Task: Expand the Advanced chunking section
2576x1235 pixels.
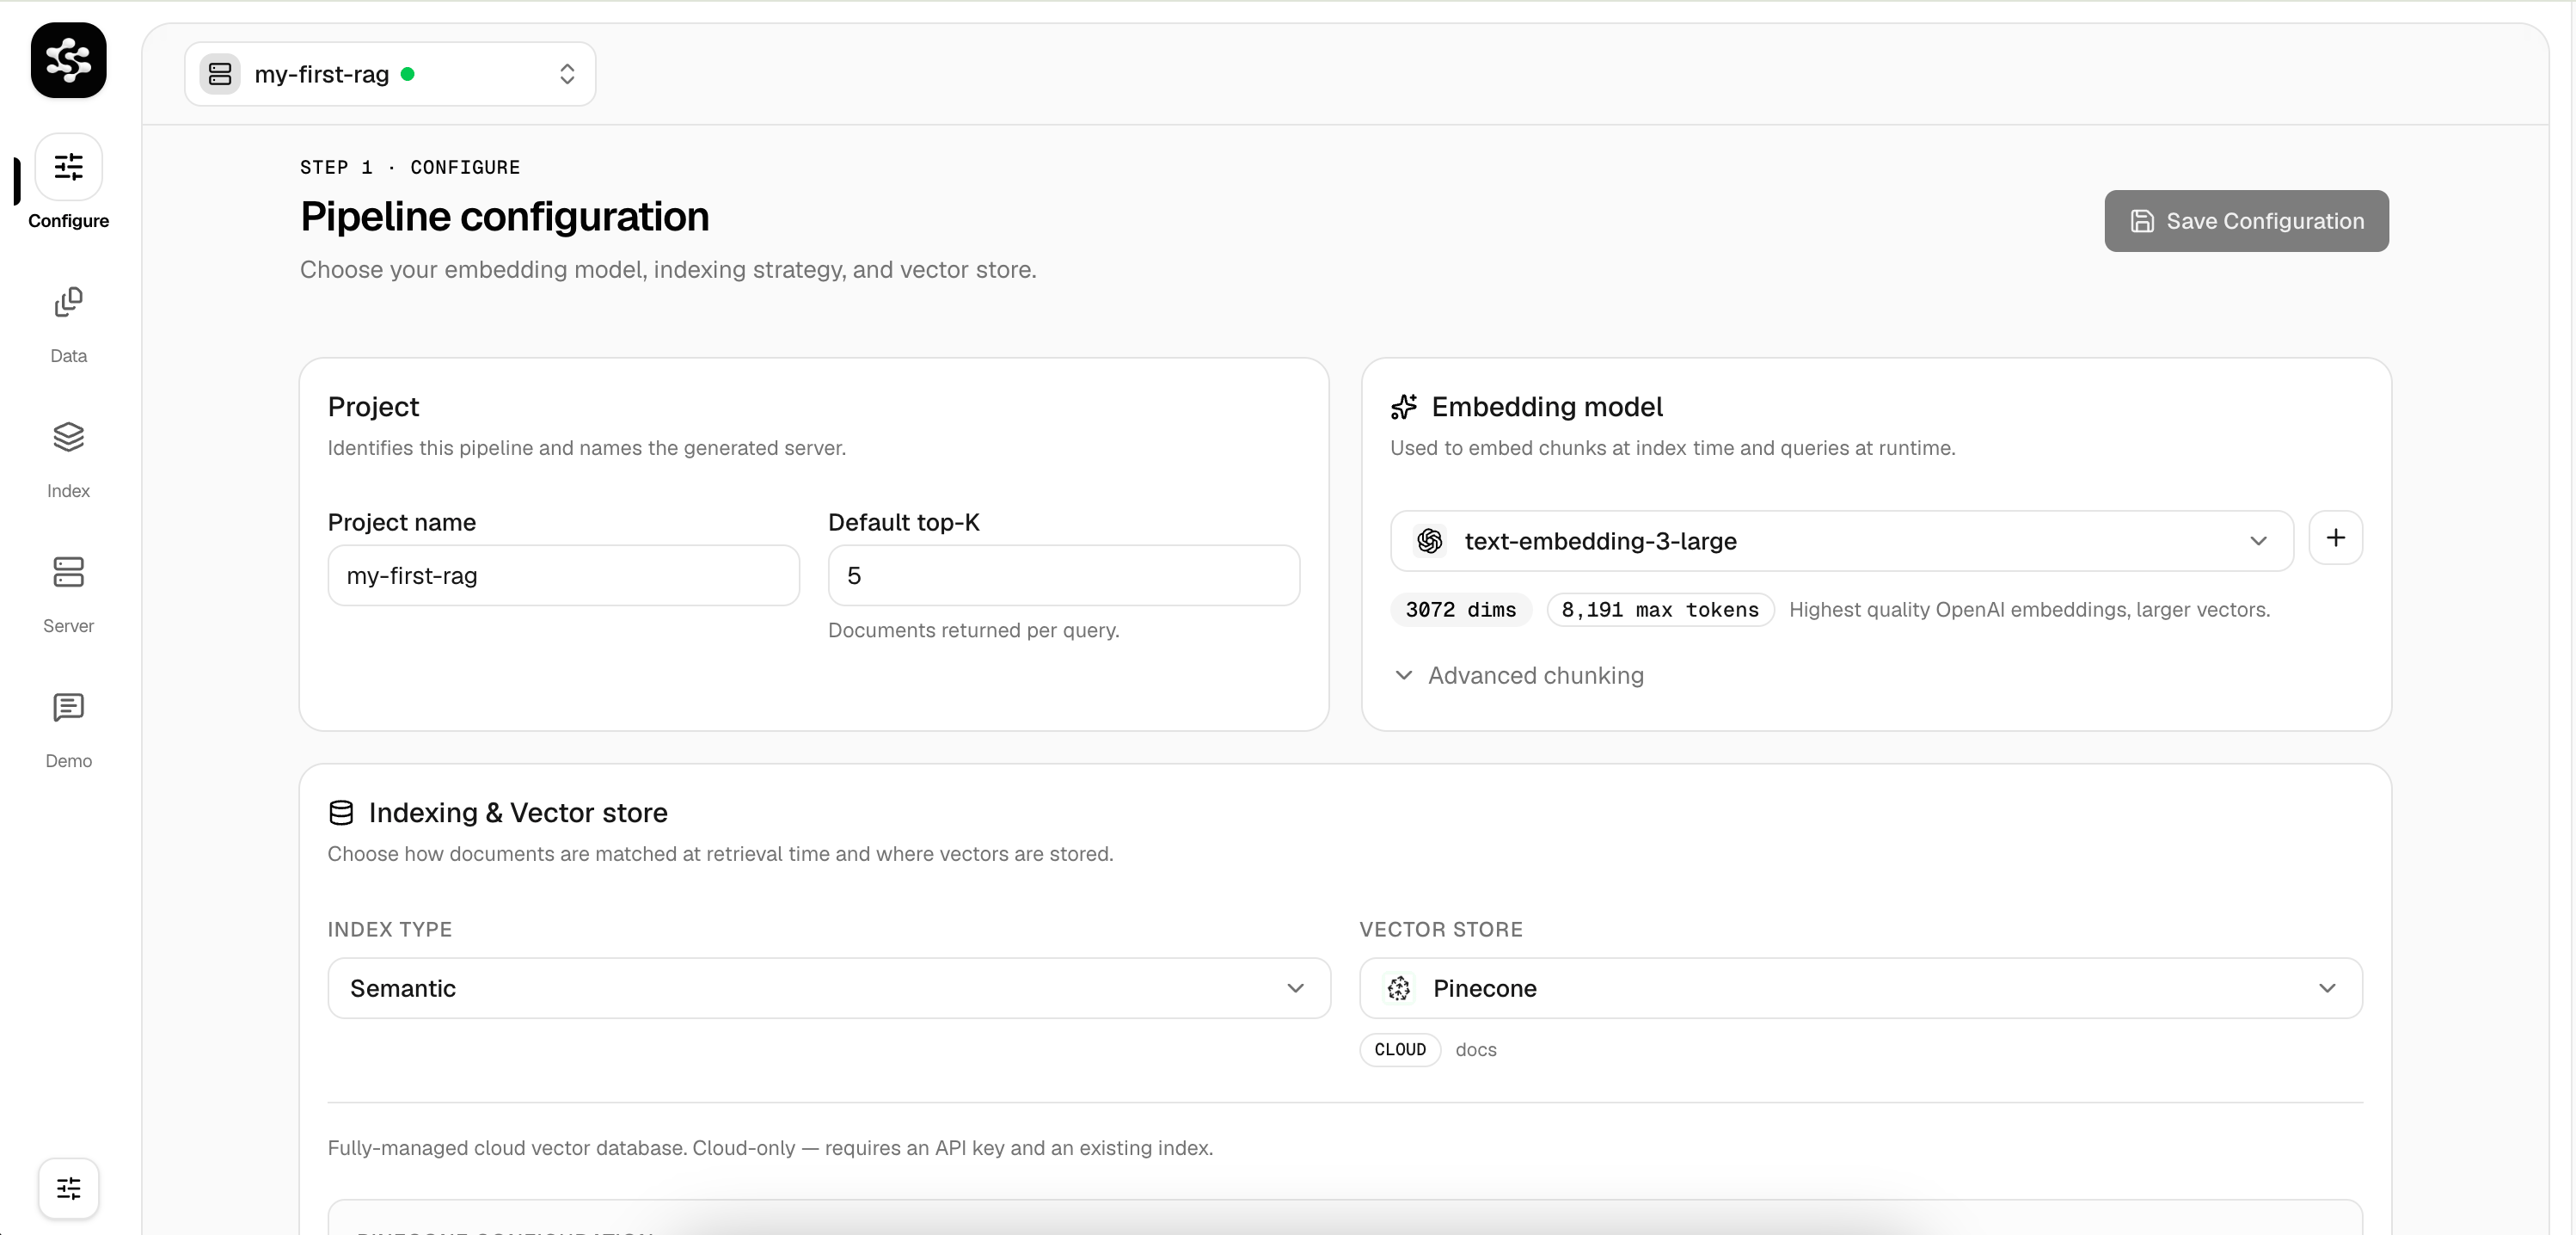Action: (x=1518, y=676)
